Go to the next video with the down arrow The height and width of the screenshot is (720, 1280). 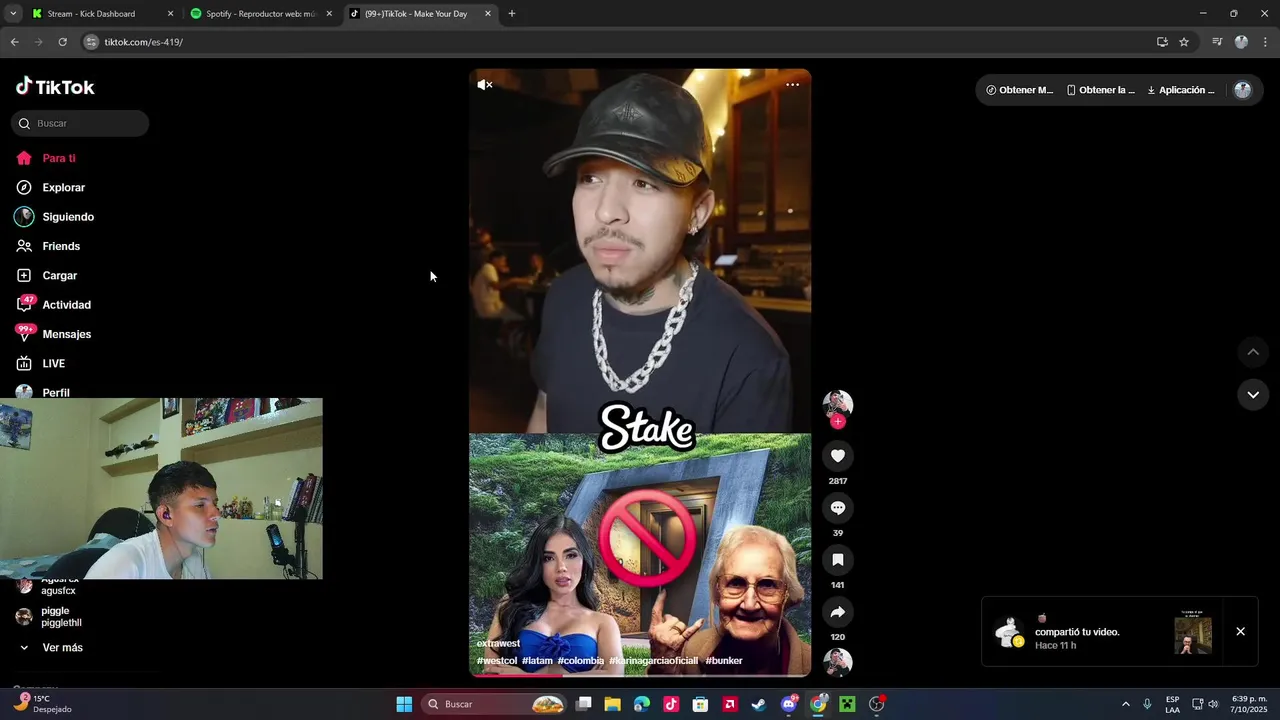[1253, 395]
